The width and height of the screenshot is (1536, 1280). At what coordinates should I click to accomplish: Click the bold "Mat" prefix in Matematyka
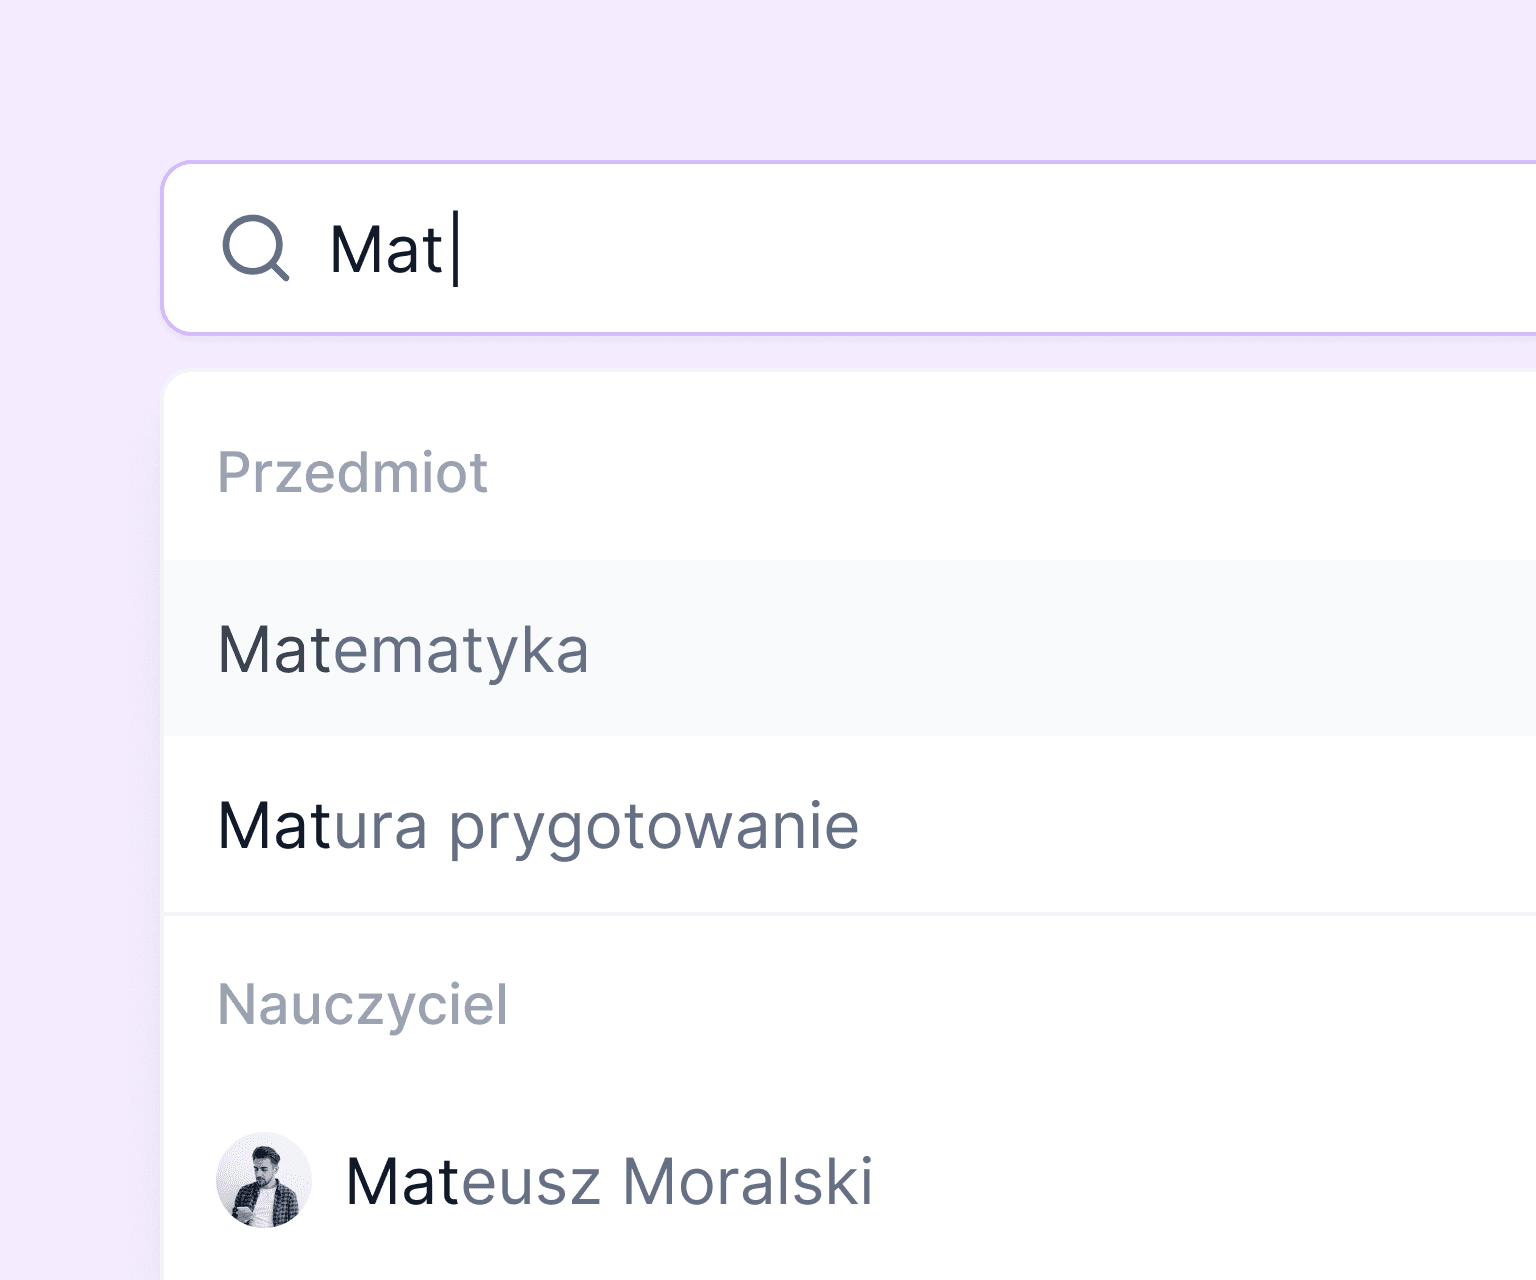tap(274, 650)
